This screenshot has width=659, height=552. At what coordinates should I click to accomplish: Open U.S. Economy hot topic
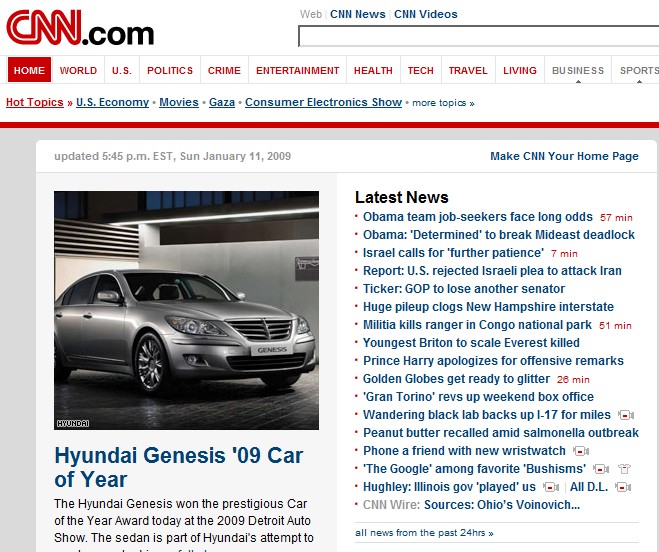[x=113, y=102]
